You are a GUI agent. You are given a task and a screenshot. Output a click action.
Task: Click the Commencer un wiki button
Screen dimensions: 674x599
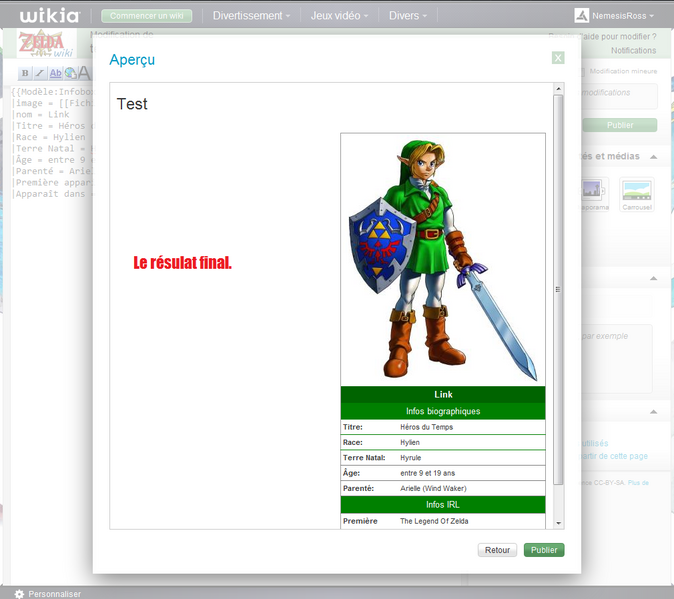tap(147, 16)
